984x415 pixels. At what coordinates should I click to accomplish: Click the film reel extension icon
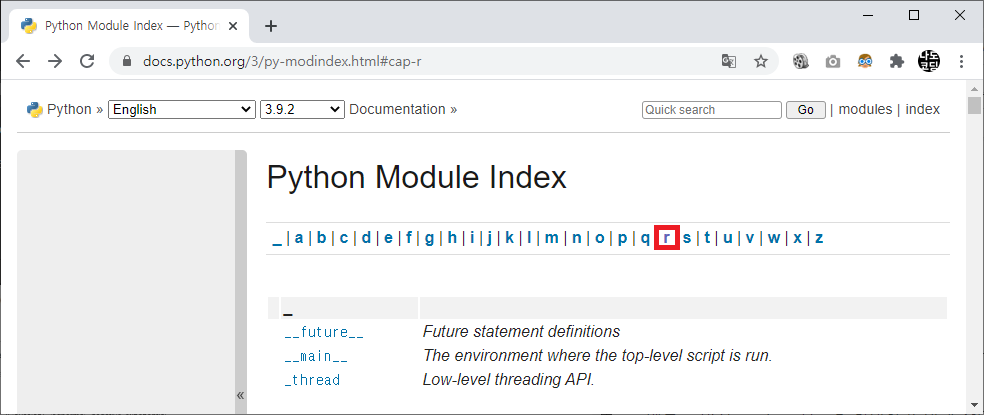pos(800,61)
